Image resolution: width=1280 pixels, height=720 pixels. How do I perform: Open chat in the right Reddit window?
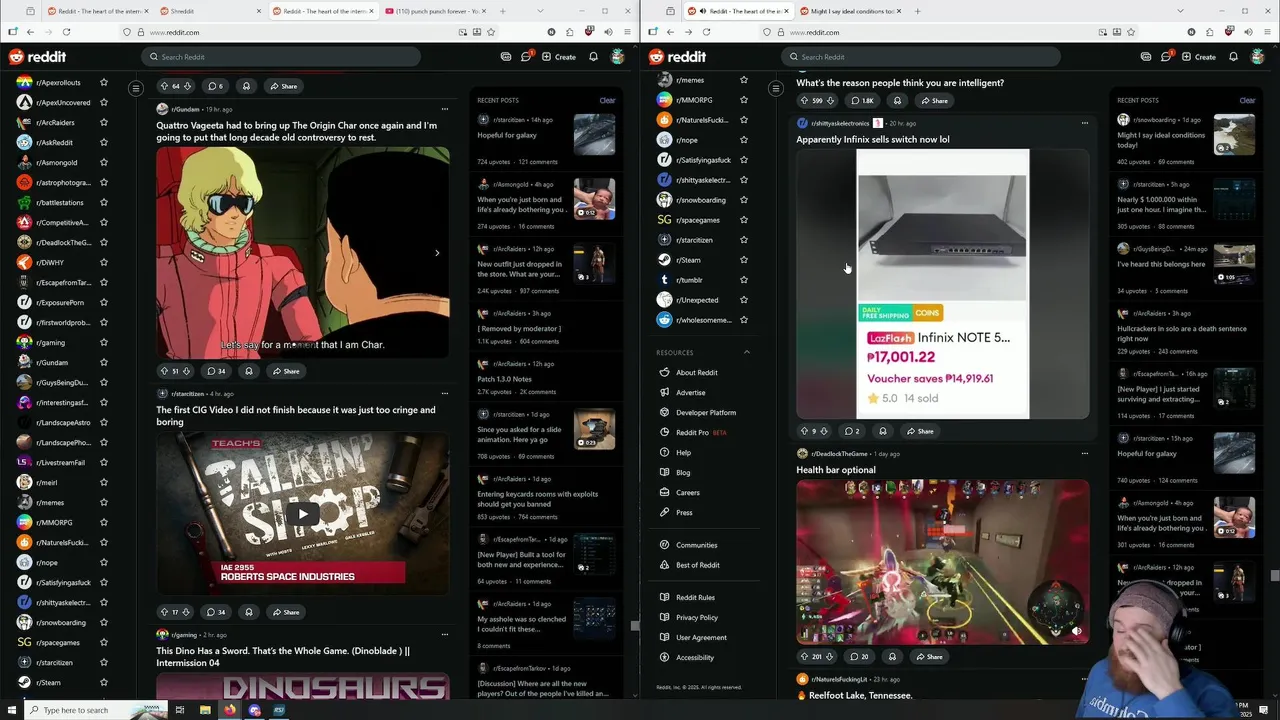[1166, 57]
